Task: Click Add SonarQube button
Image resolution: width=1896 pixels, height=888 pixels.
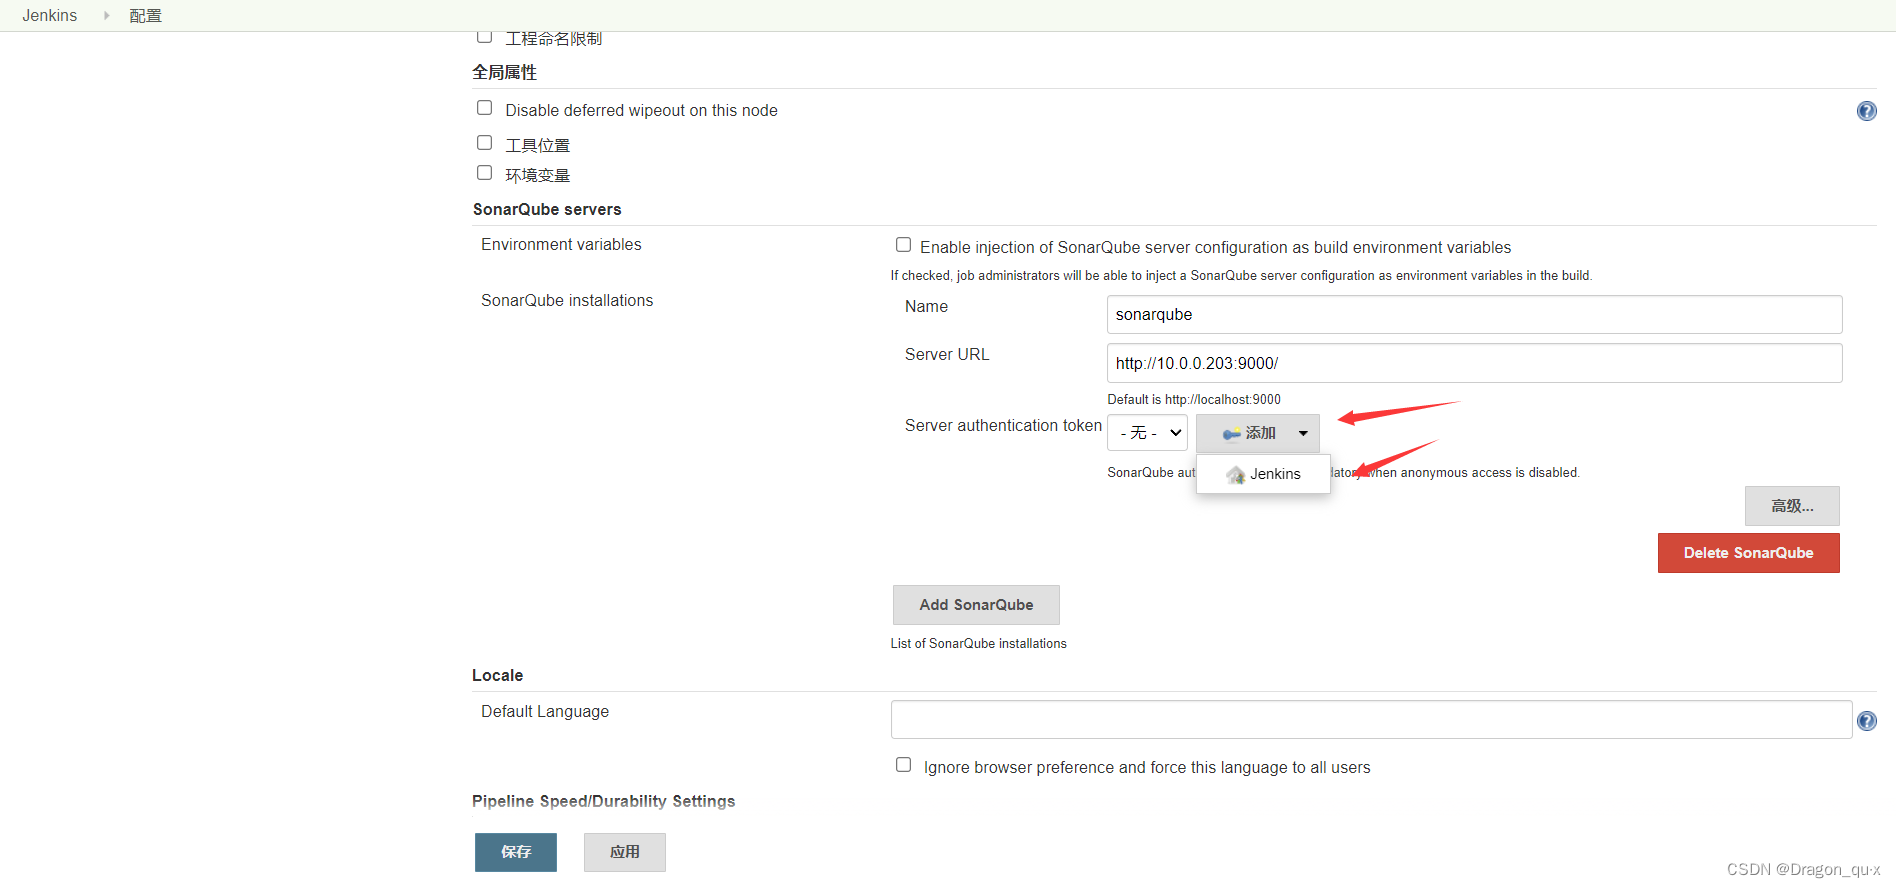Action: pos(976,605)
